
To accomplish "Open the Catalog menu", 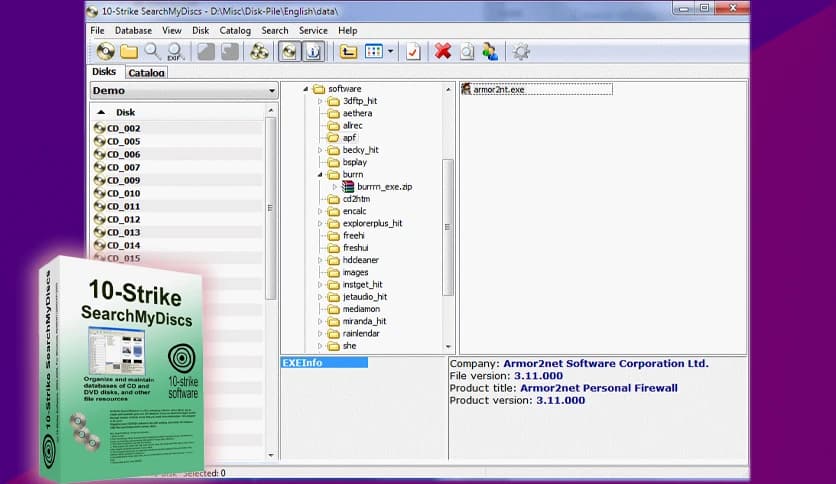I will point(235,30).
